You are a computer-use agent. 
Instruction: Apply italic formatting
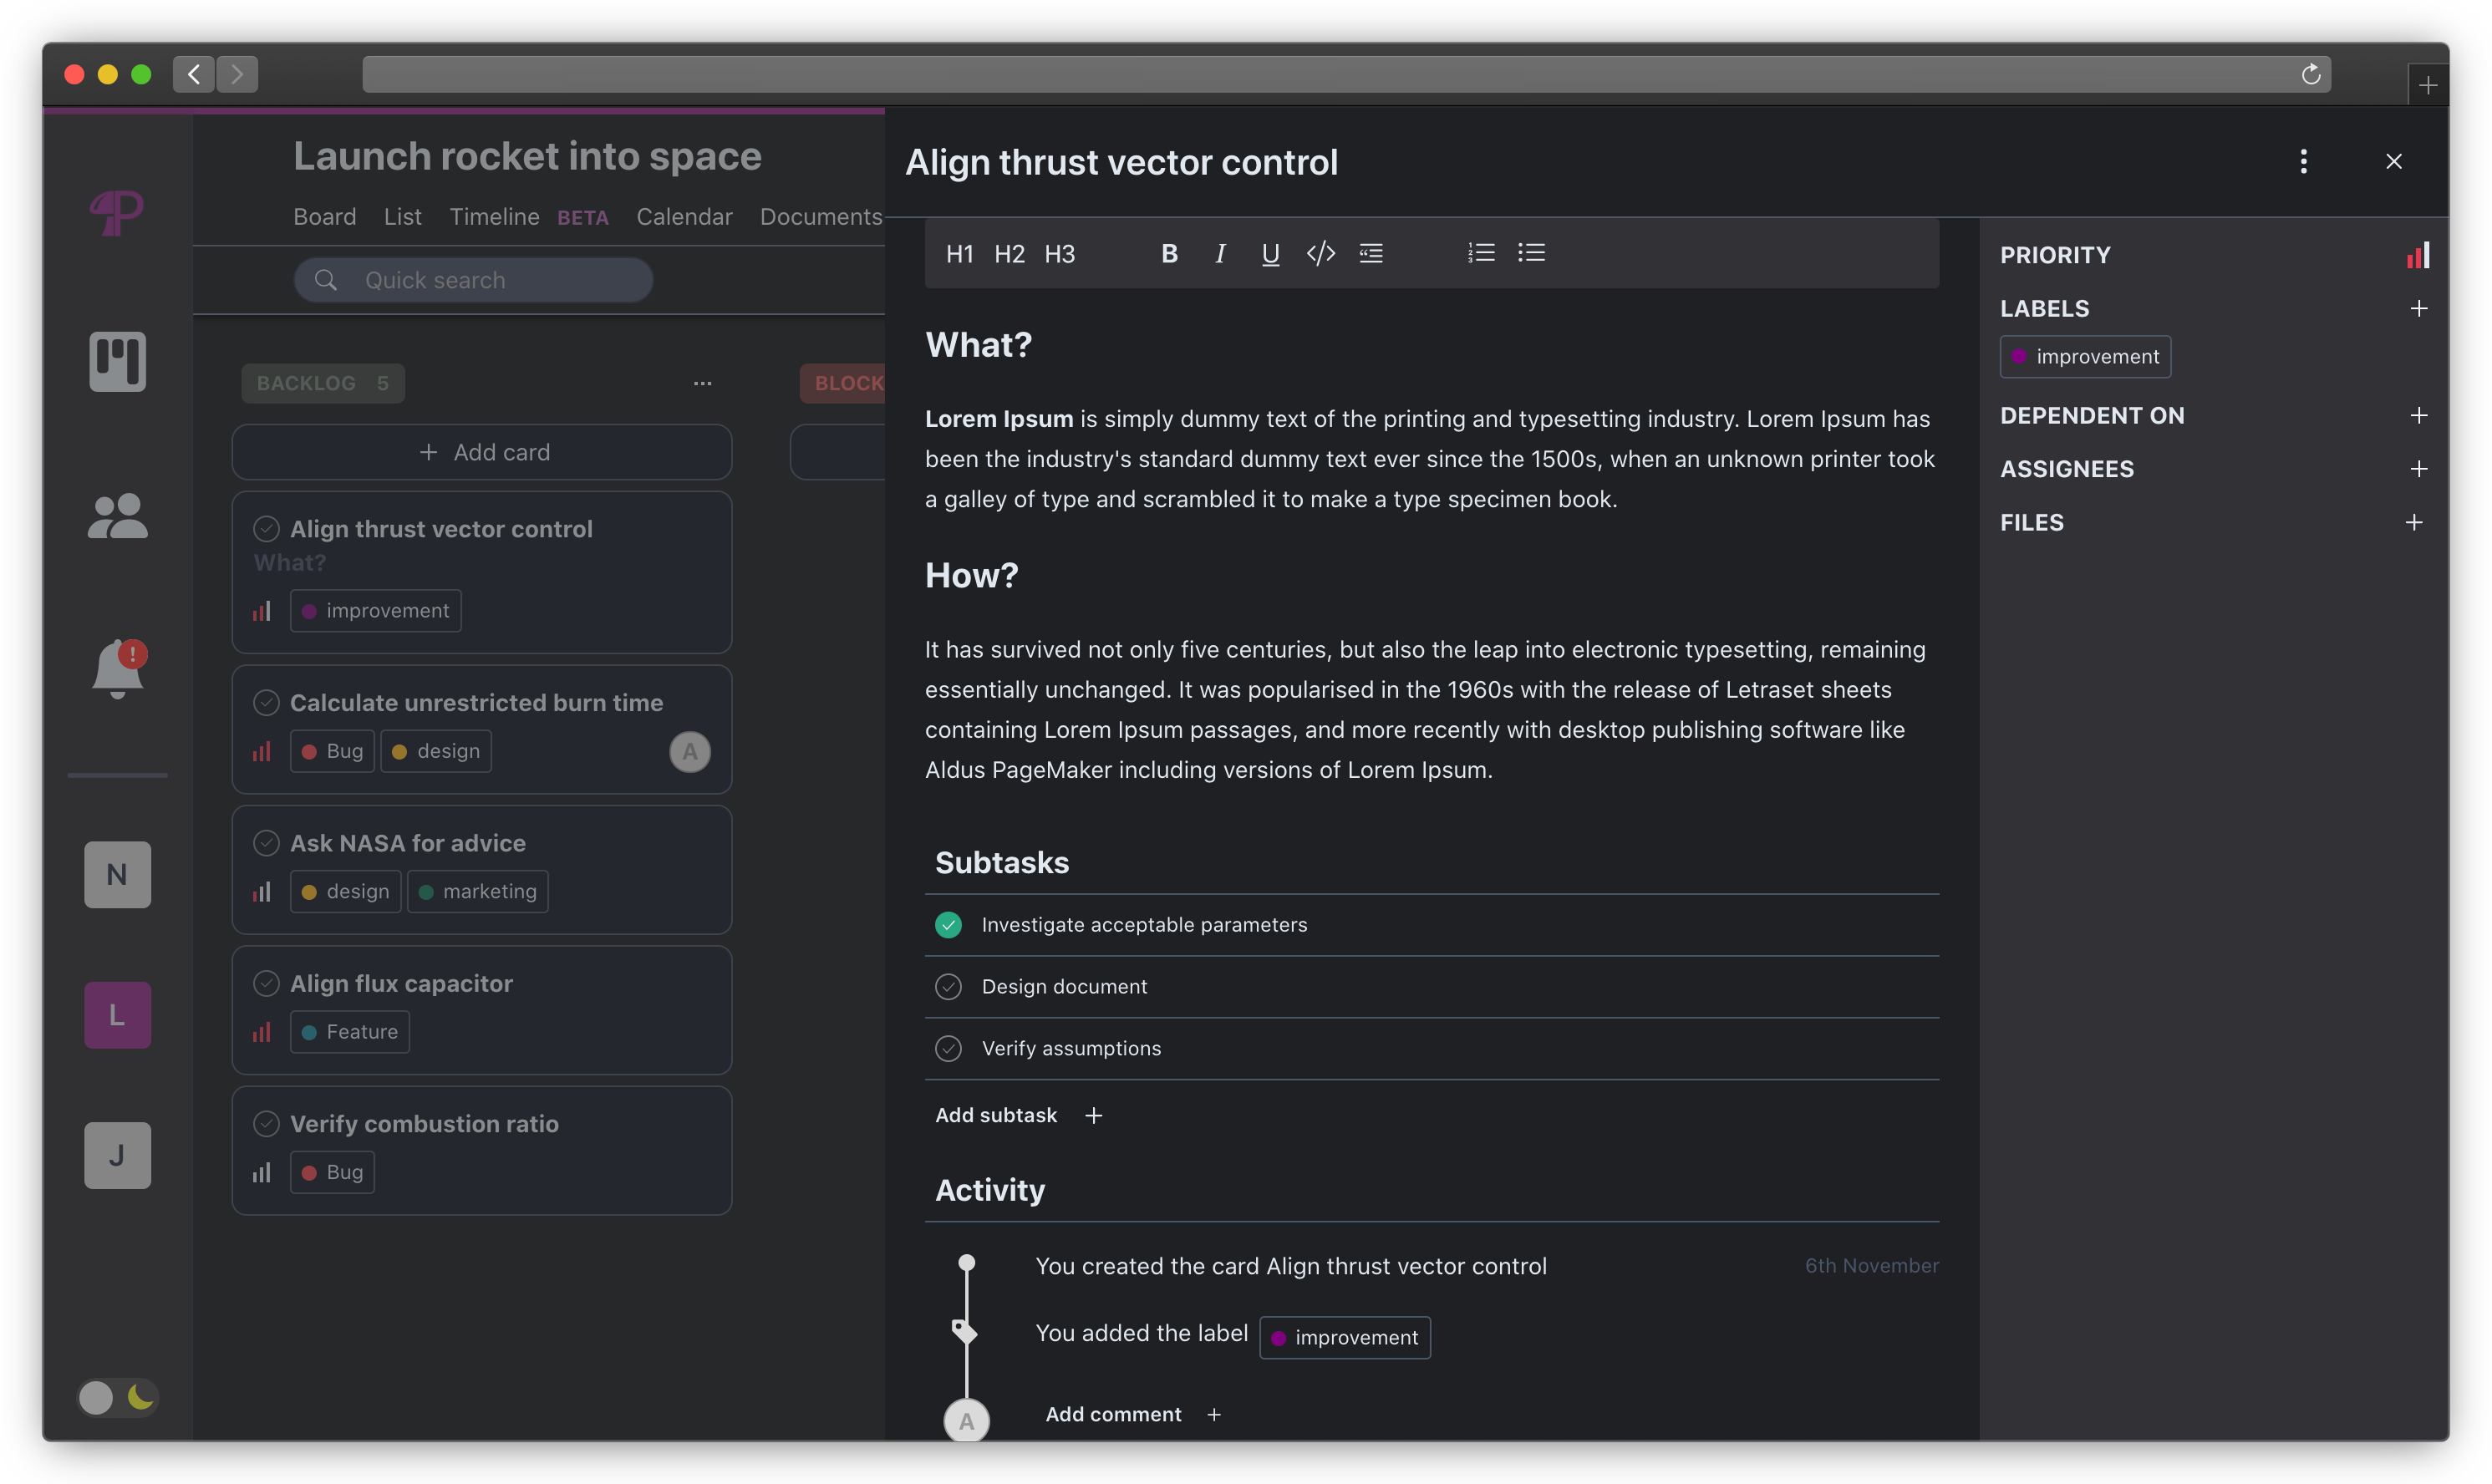(1220, 254)
